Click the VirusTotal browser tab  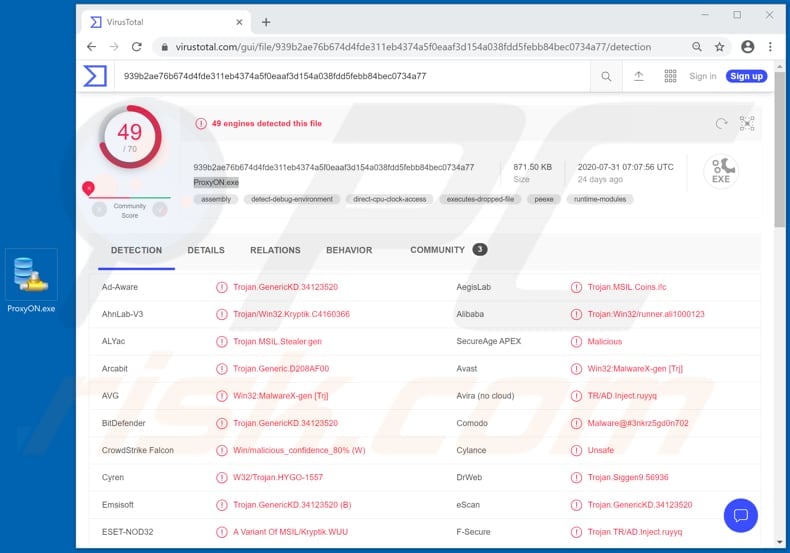(166, 22)
